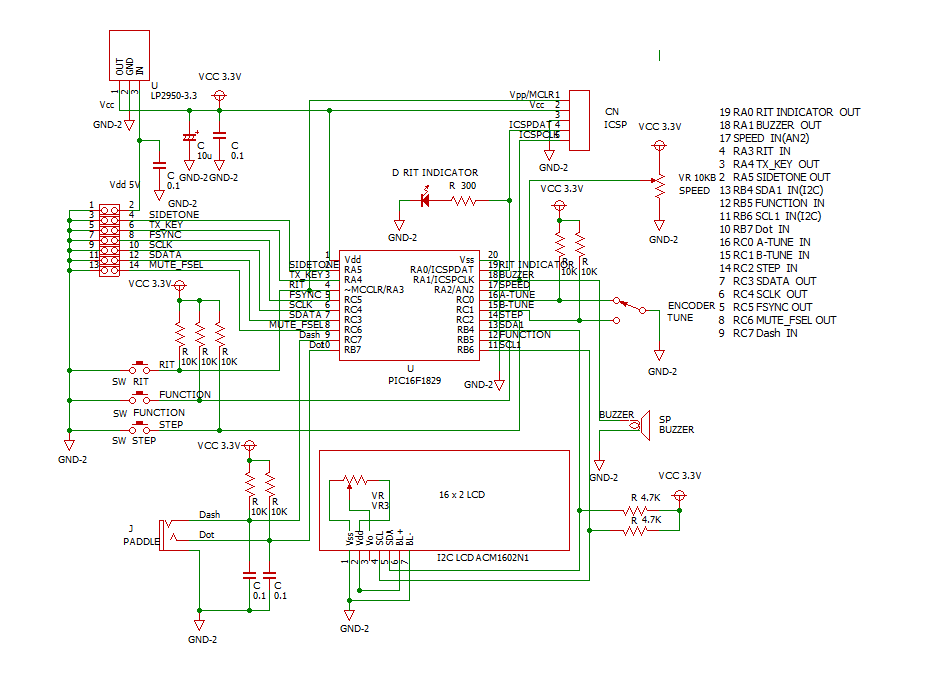Select VCC 3.3V symbol above paddle pull-ups
The image size is (925, 674).
(250, 446)
